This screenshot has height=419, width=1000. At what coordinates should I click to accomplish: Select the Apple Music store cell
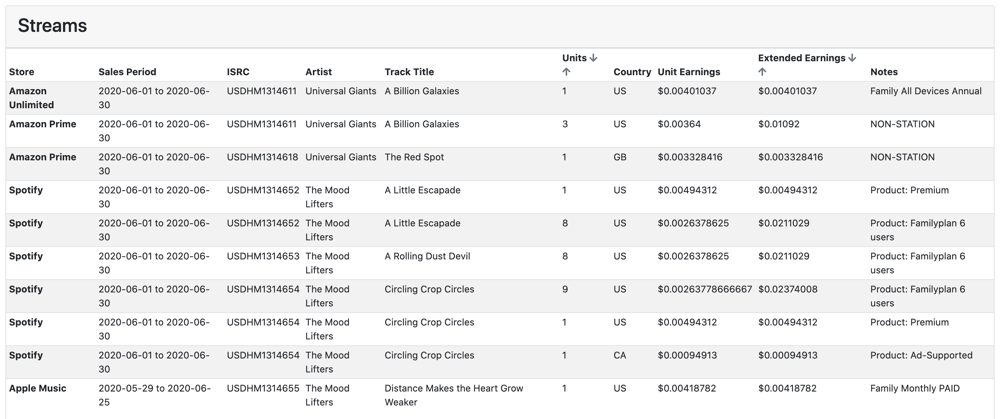[x=38, y=388]
